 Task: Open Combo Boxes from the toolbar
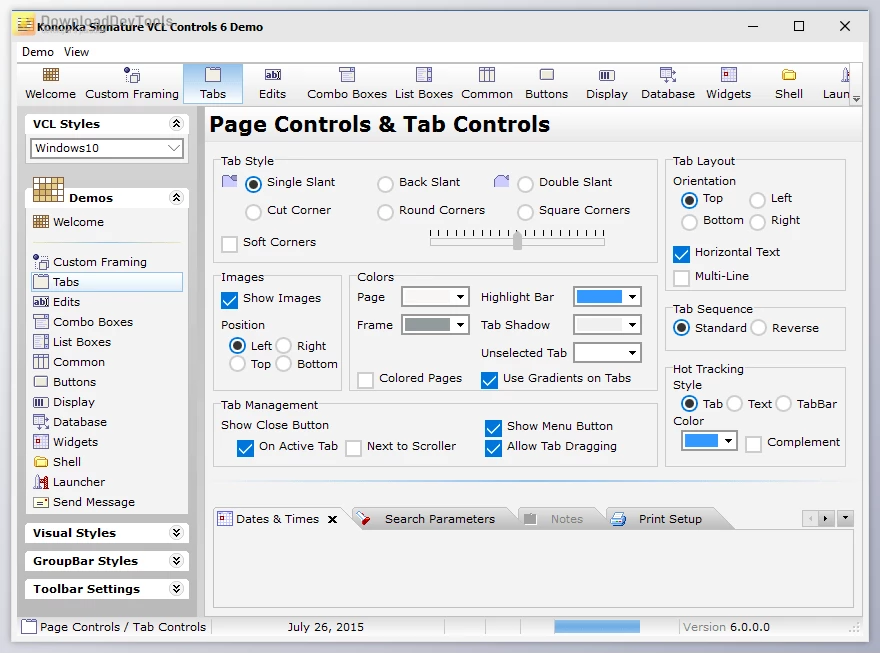347,83
